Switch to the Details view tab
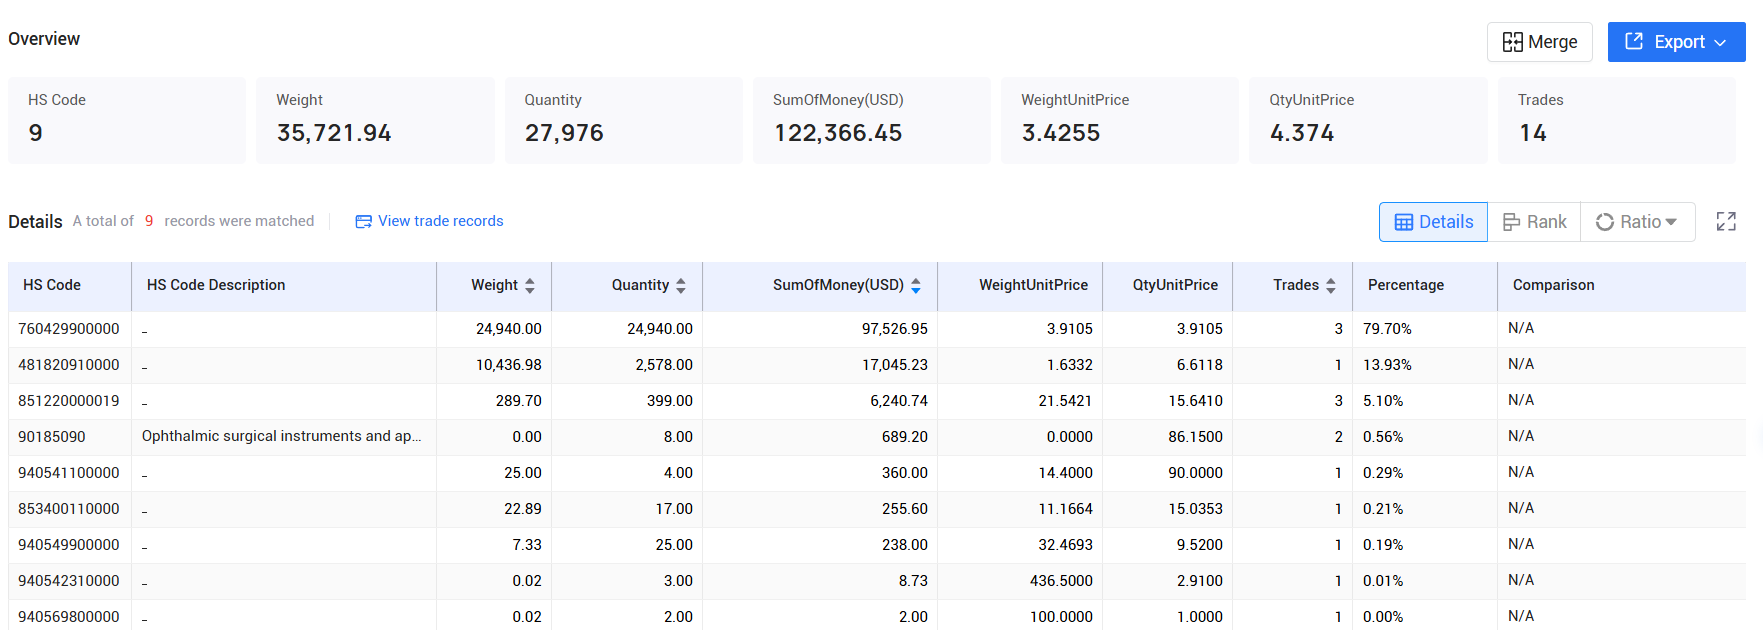 [1433, 222]
